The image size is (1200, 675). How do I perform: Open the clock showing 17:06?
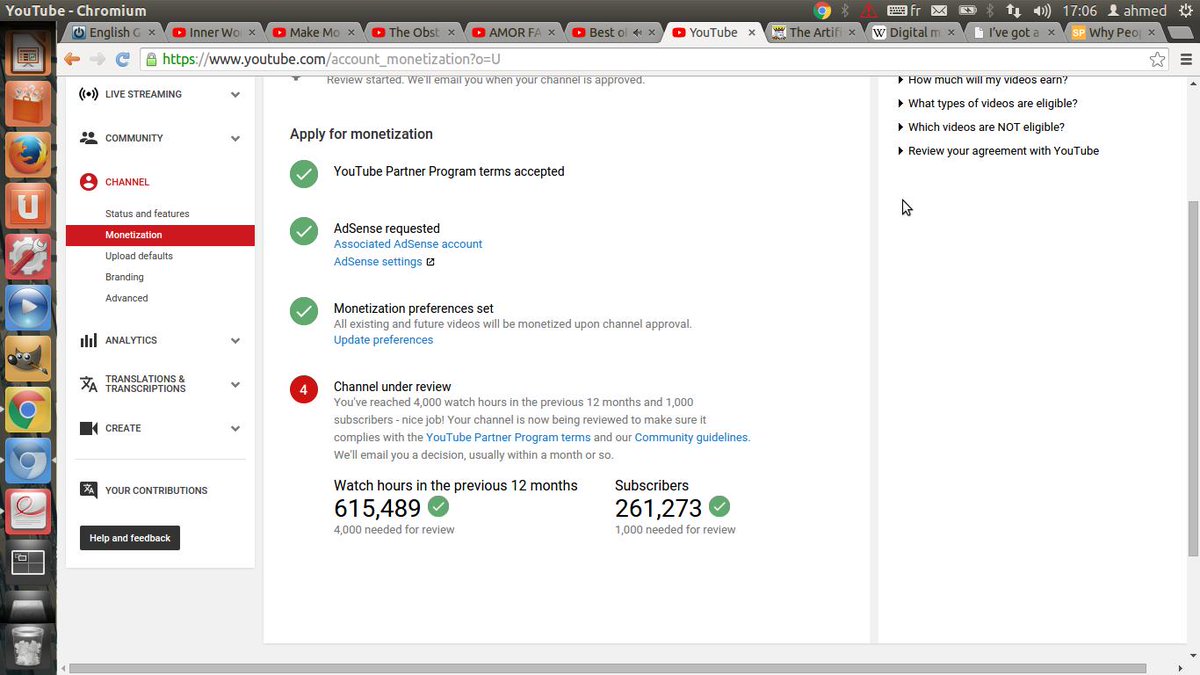coord(1080,11)
